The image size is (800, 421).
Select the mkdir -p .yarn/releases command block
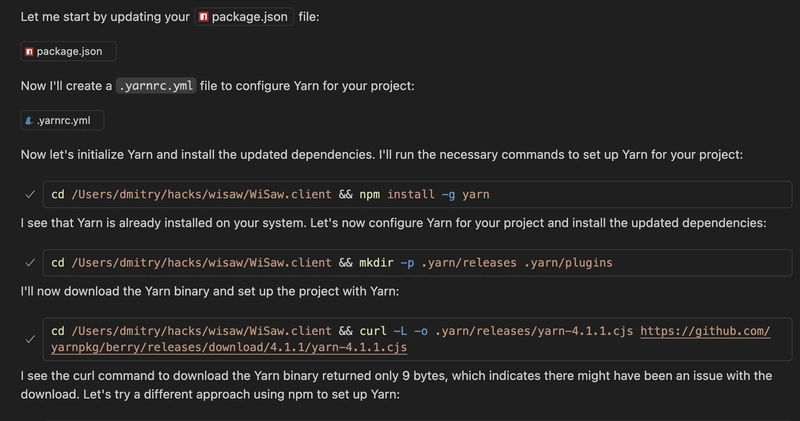pos(417,263)
